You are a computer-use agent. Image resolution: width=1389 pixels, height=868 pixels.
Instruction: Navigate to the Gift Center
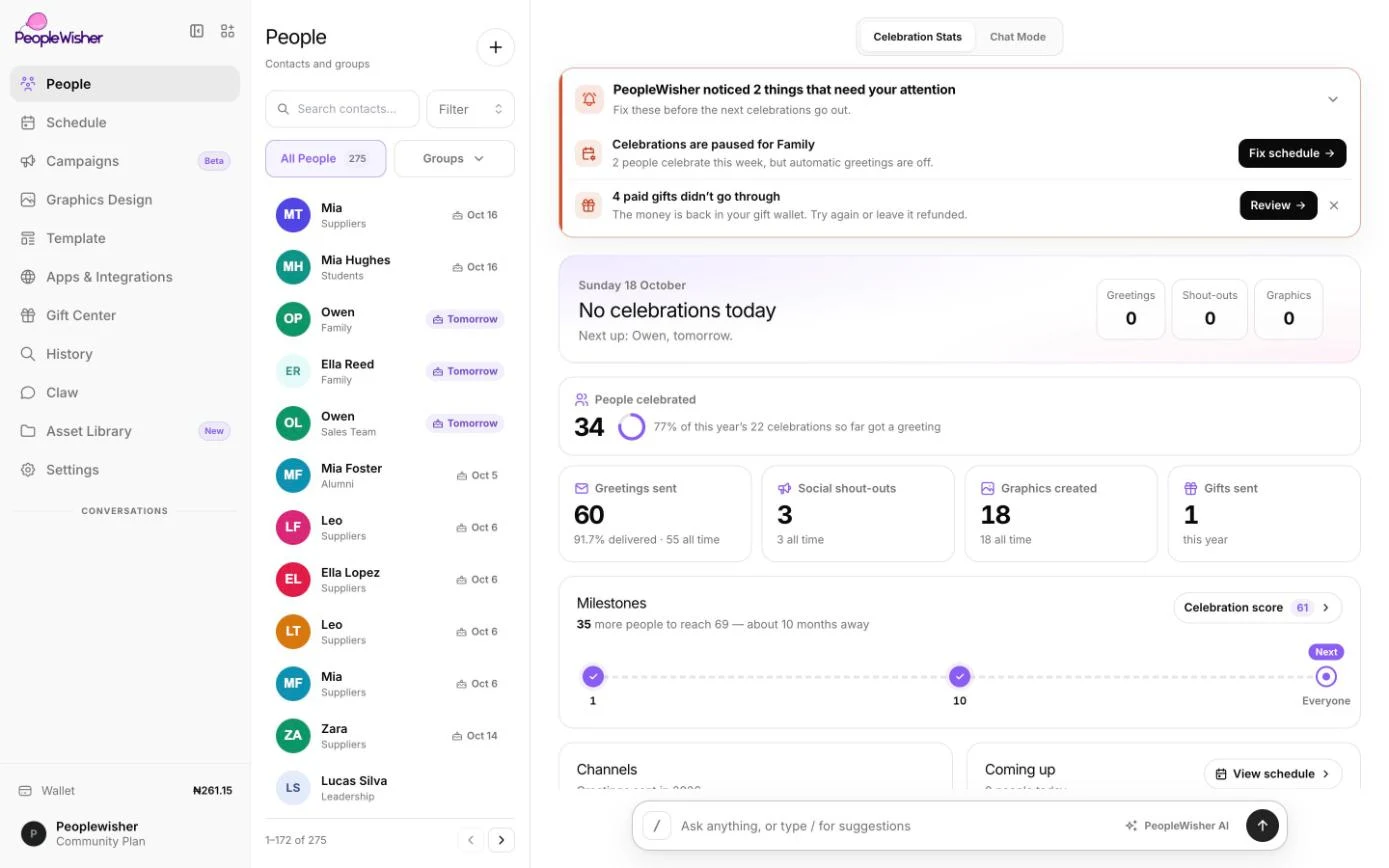125,315
